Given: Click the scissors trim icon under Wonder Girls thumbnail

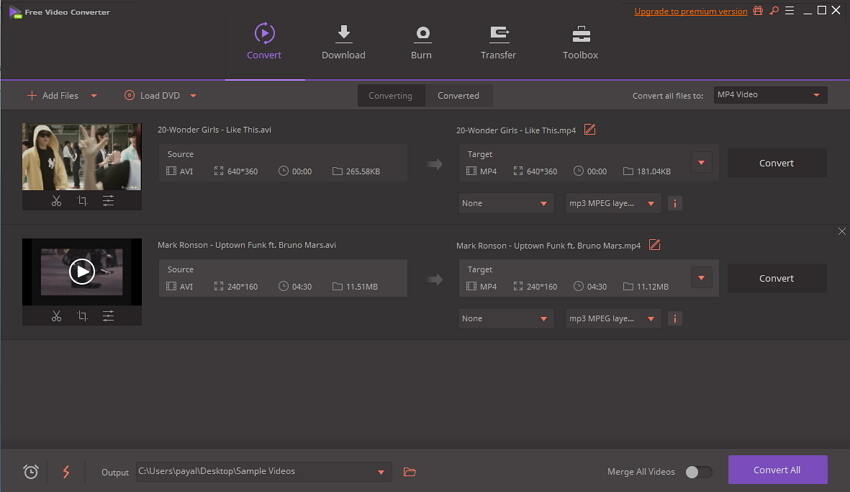Looking at the screenshot, I should [56, 201].
